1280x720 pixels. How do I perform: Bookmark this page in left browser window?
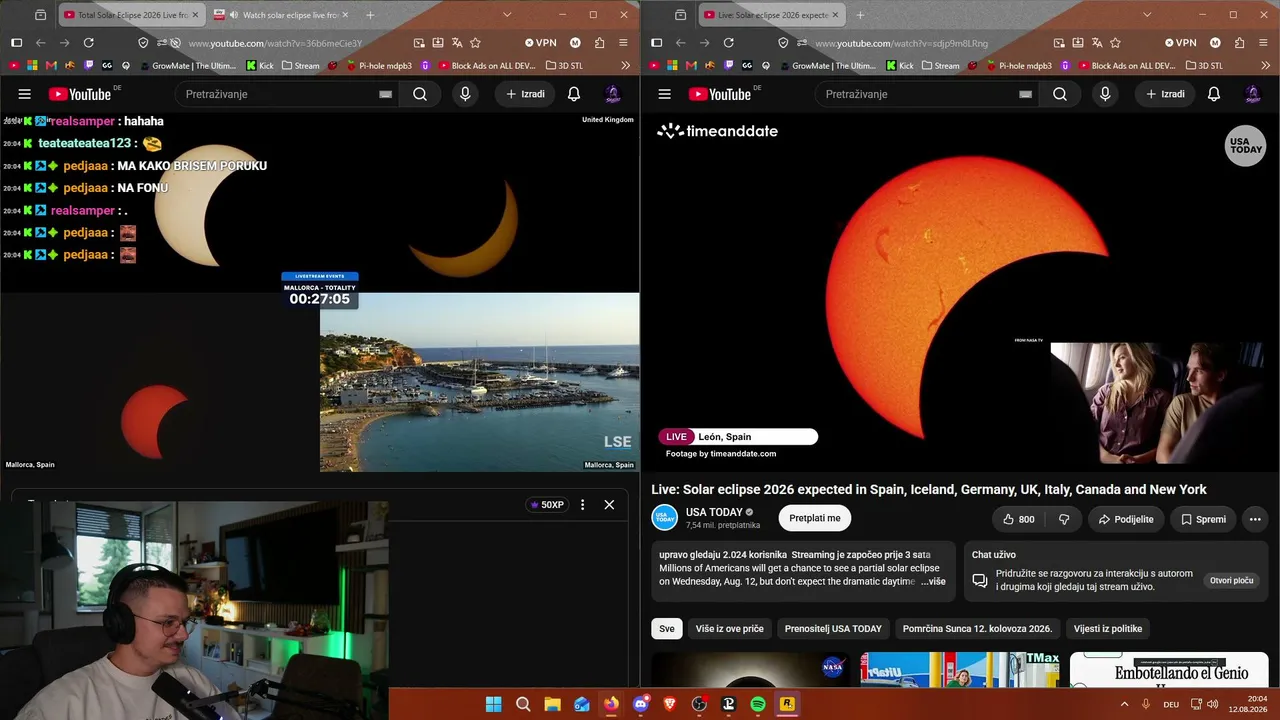click(476, 43)
